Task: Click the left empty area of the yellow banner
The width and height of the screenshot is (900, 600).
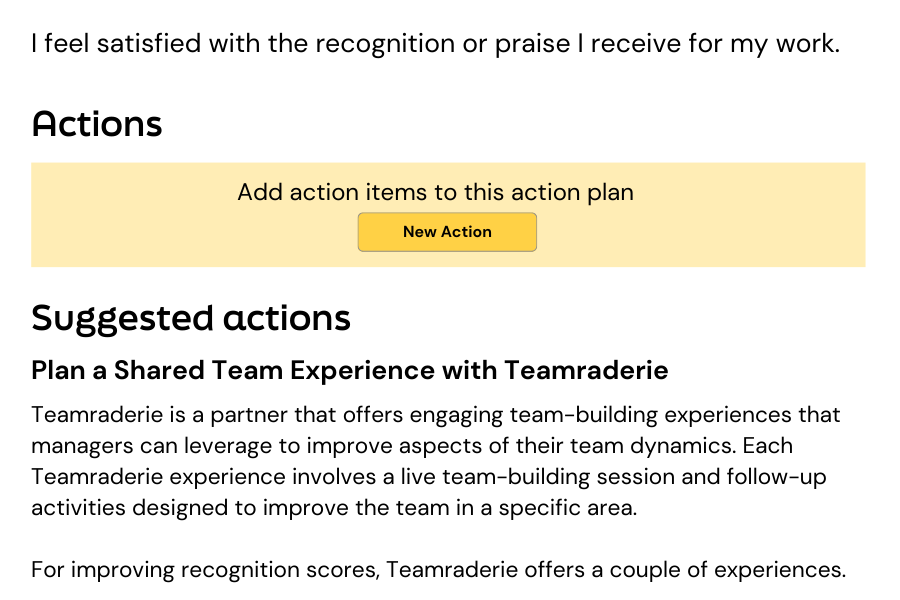Action: point(130,216)
